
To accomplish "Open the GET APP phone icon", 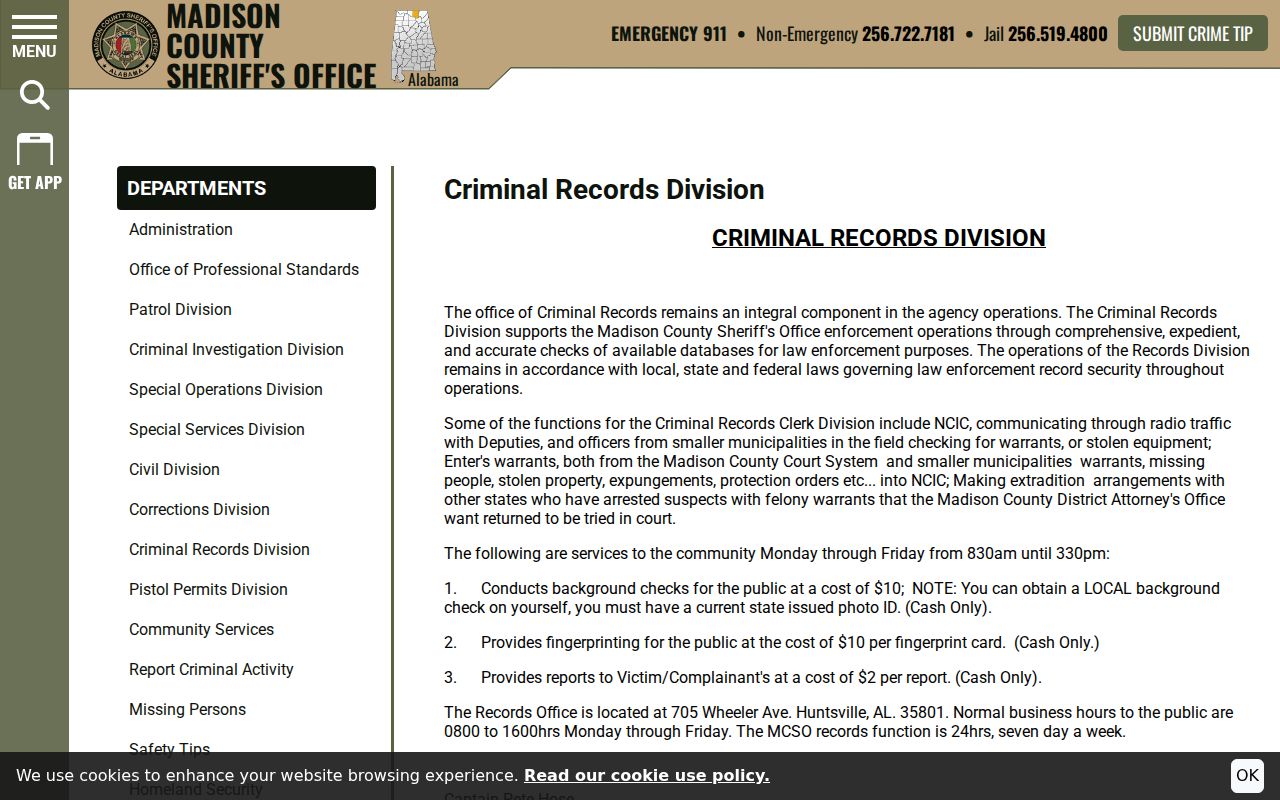I will tap(34, 162).
